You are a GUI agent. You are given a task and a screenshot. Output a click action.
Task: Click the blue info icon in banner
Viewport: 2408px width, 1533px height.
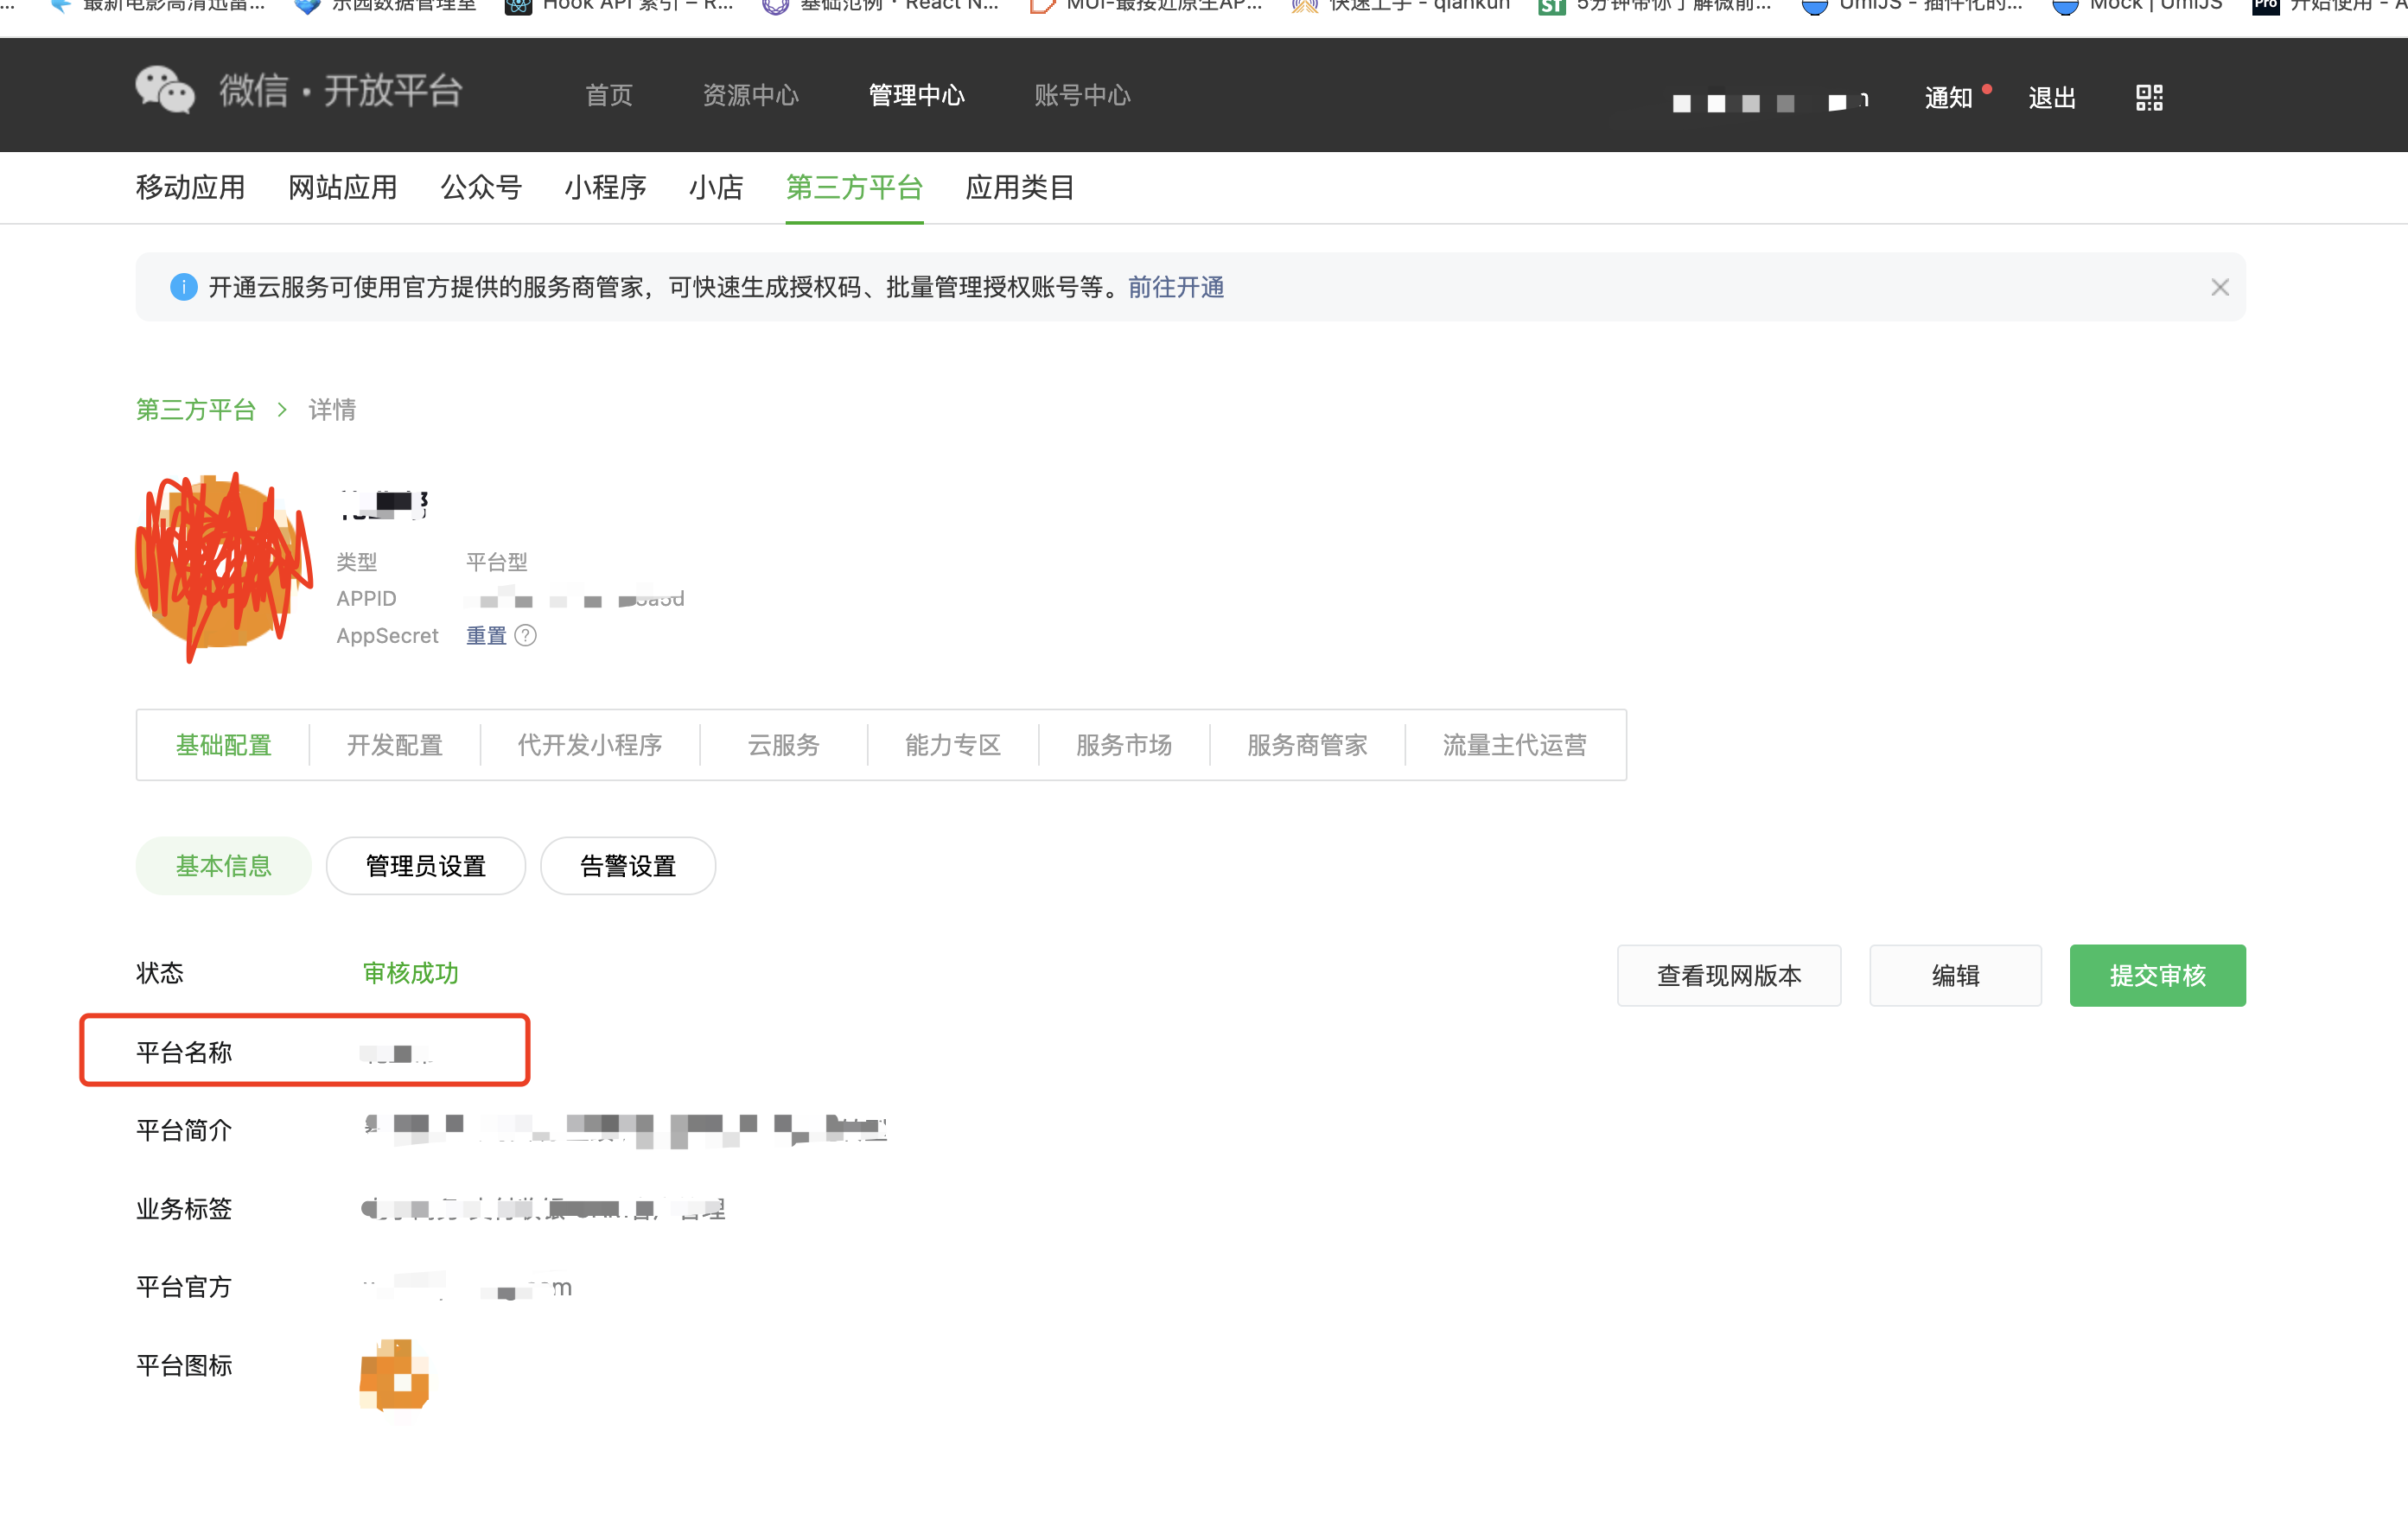[183, 288]
